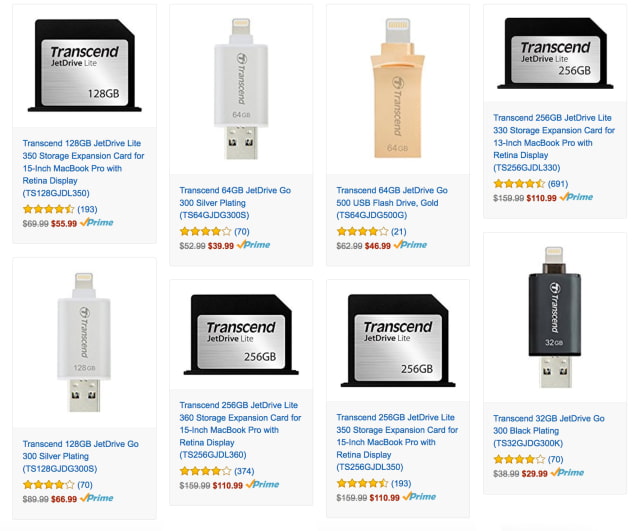Viewport: 640px width, 531px height.
Task: Click the star rating of the 32GB JetDrive Go
Action: point(519,460)
